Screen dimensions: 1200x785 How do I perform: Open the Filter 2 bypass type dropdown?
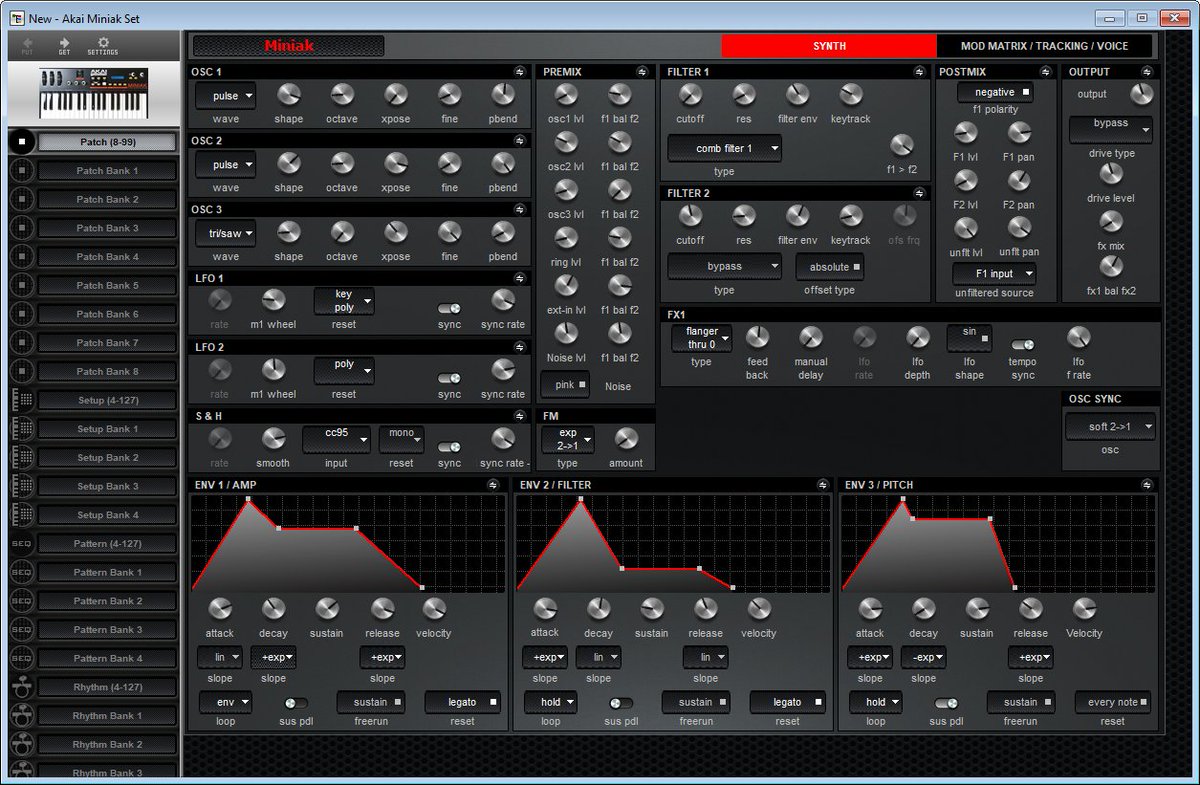725,267
